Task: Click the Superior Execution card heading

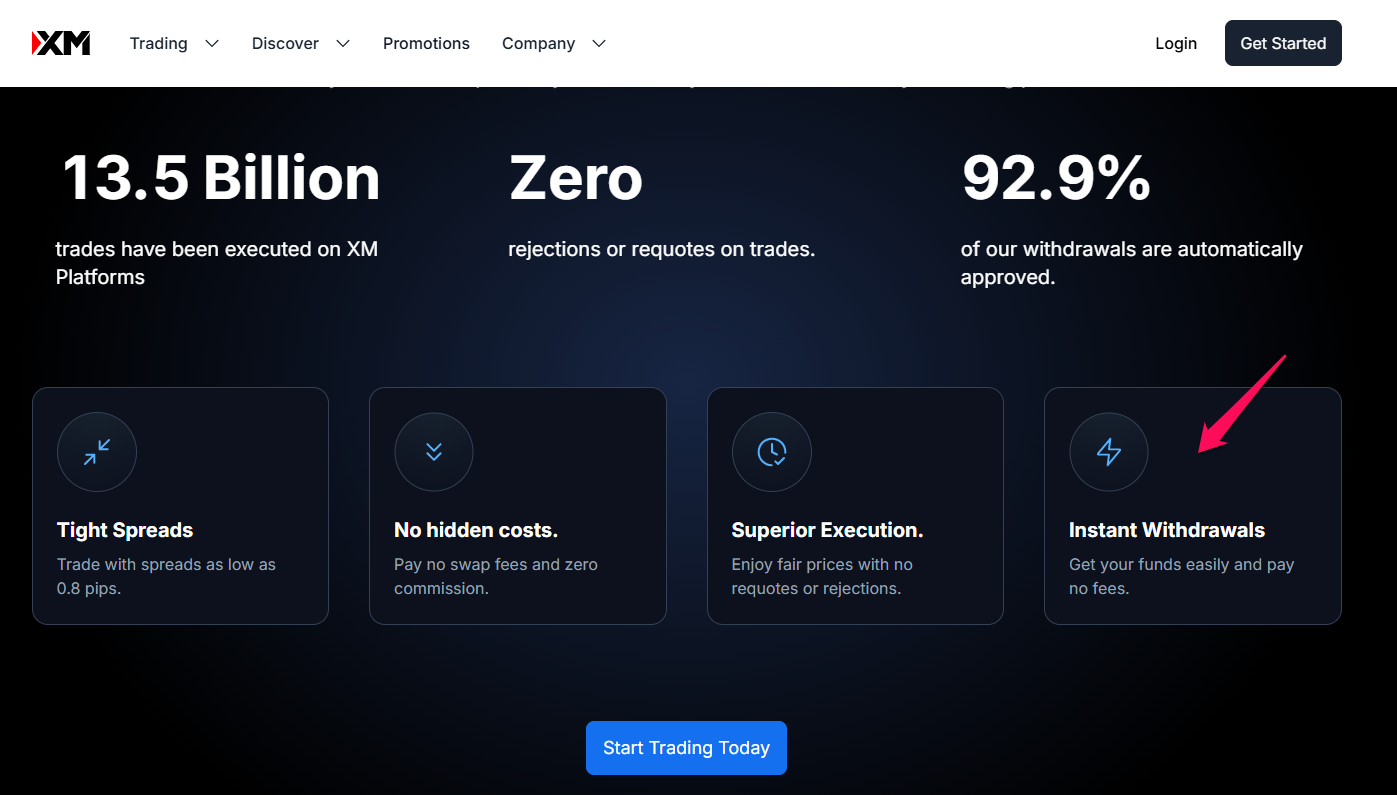Action: [827, 530]
